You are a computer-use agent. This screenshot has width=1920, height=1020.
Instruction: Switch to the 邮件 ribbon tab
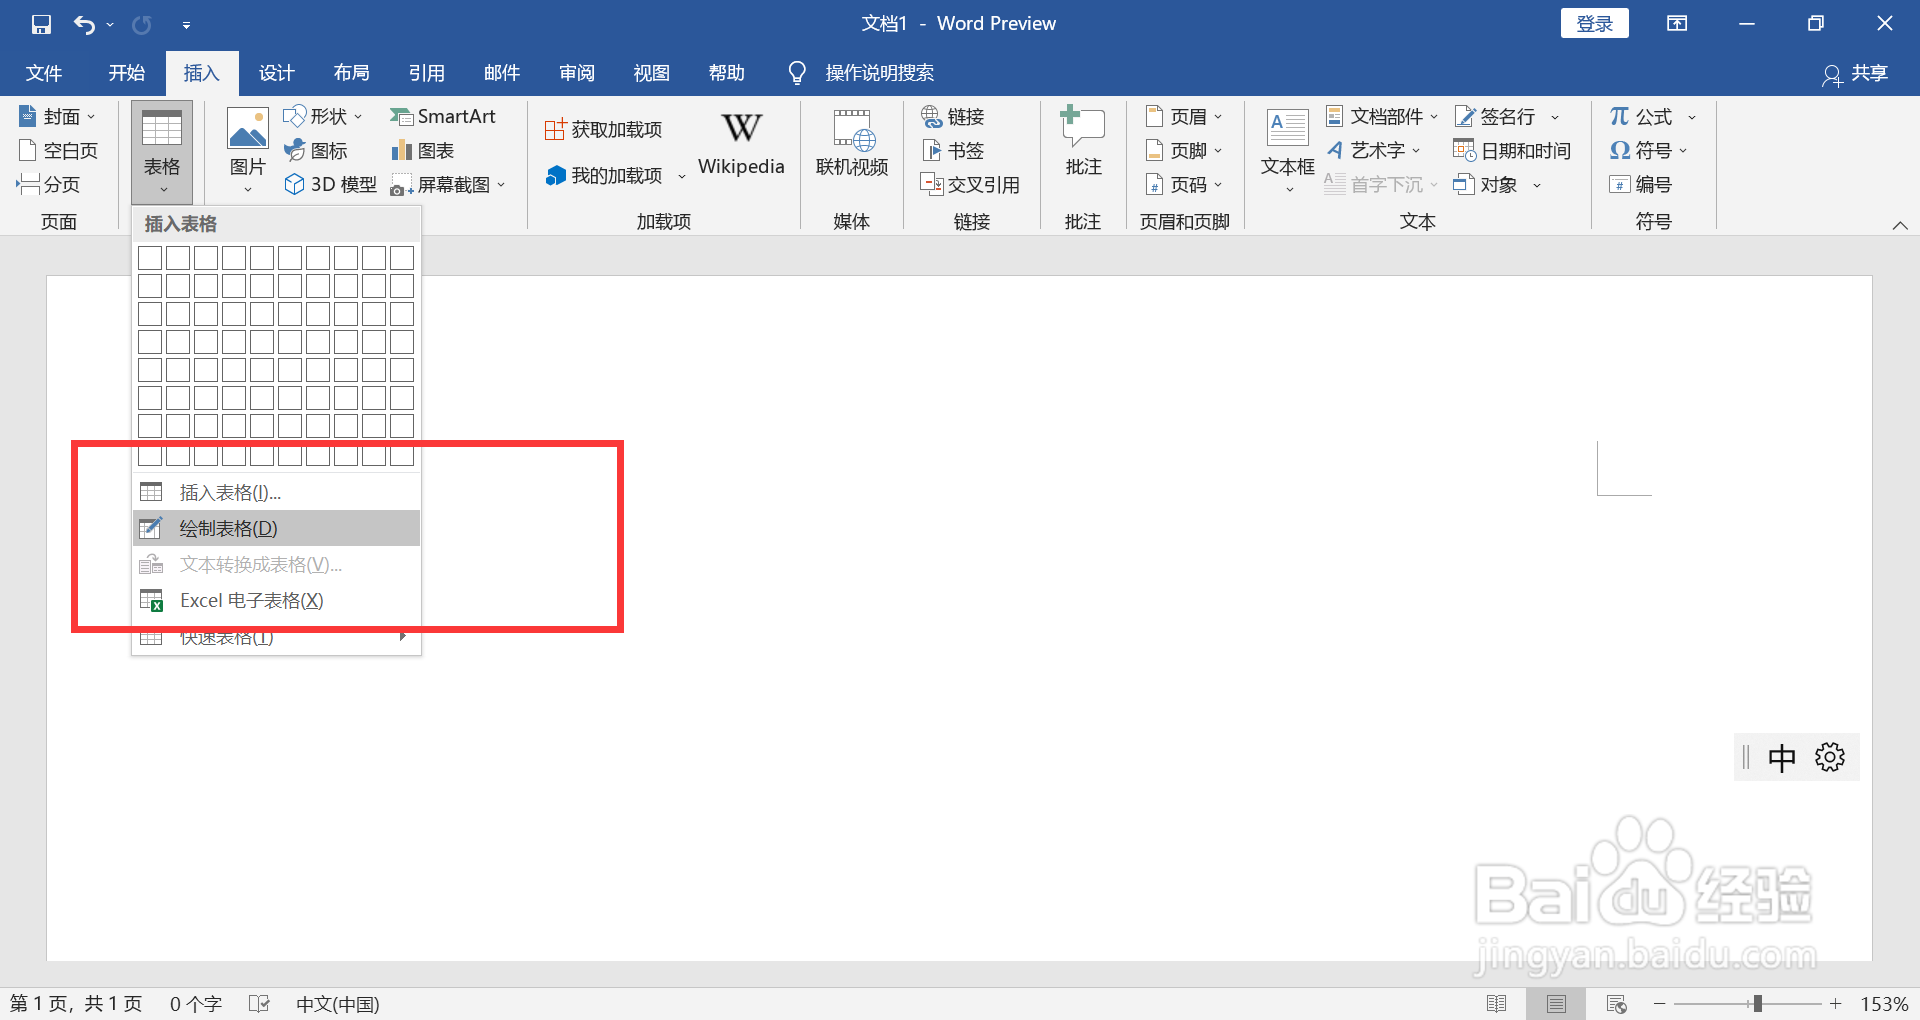[x=501, y=72]
